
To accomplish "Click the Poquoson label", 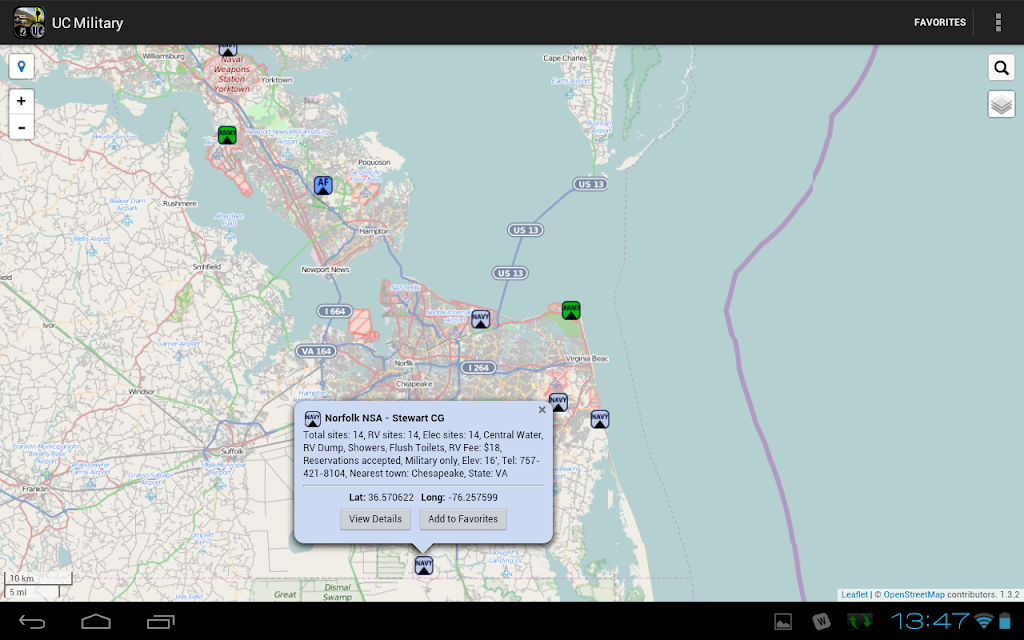I will pyautogui.click(x=374, y=162).
